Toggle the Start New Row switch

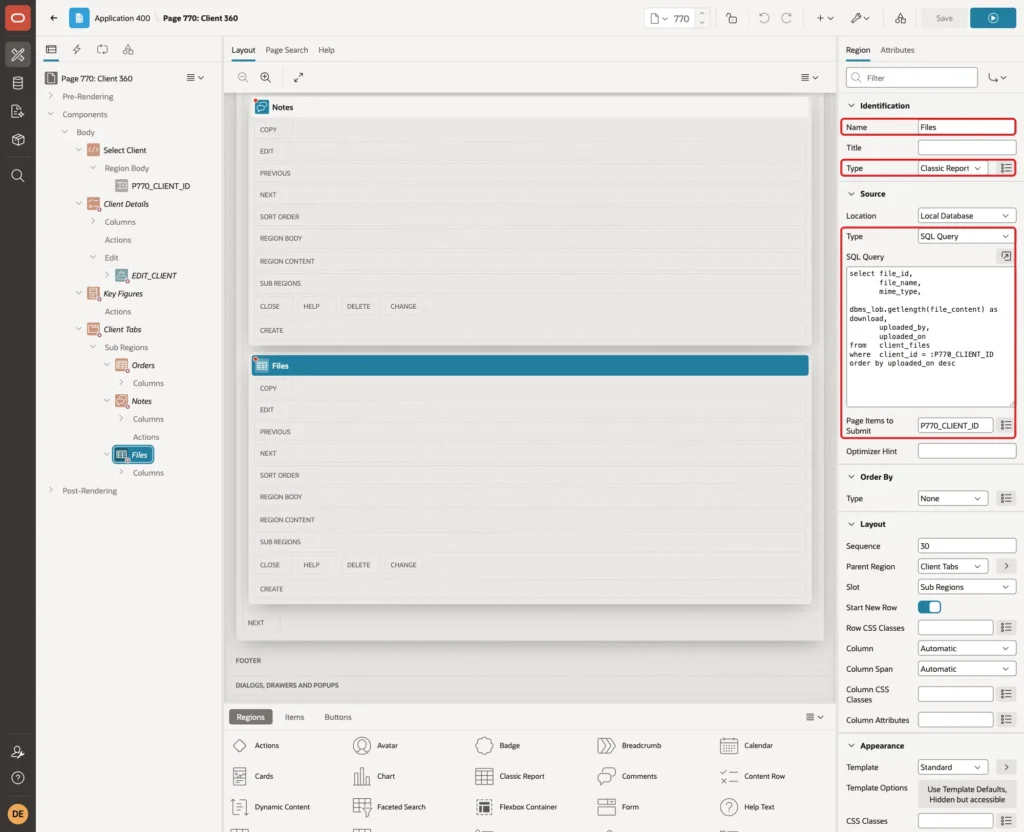(x=929, y=607)
